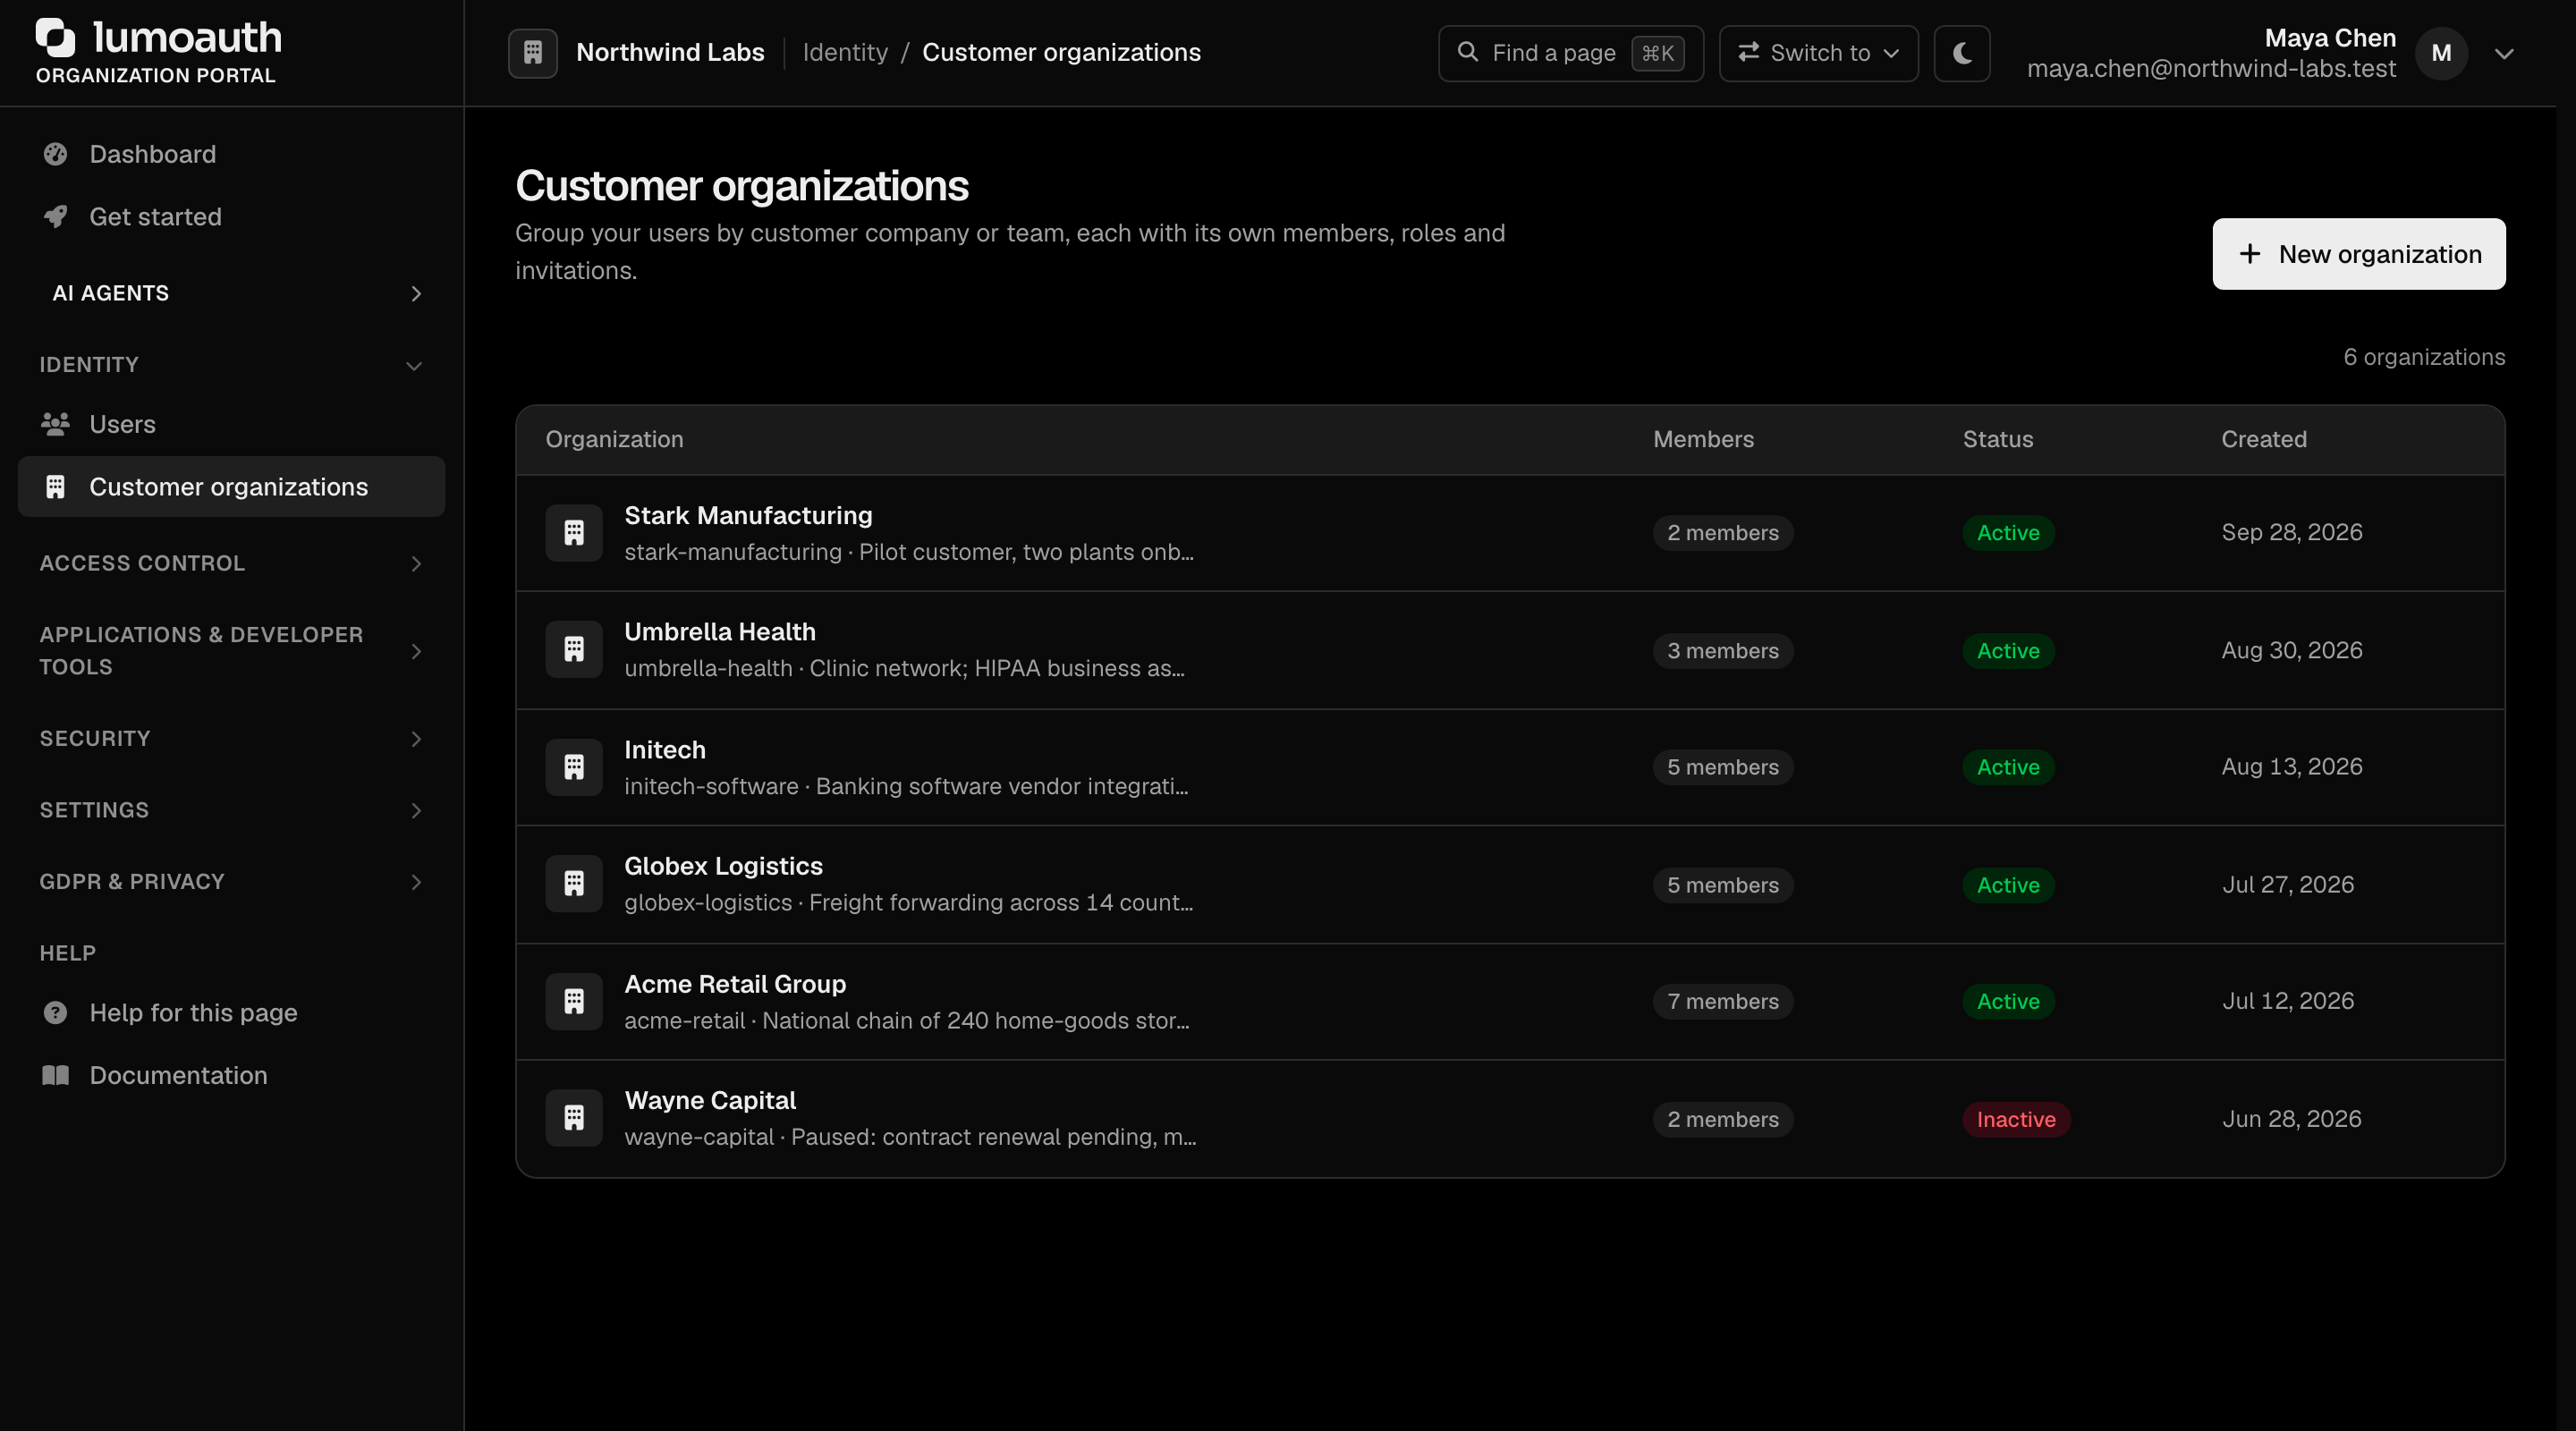Screen dimensions: 2576x1431
Task: Click the Globex Logistics building icon
Action: point(574,884)
